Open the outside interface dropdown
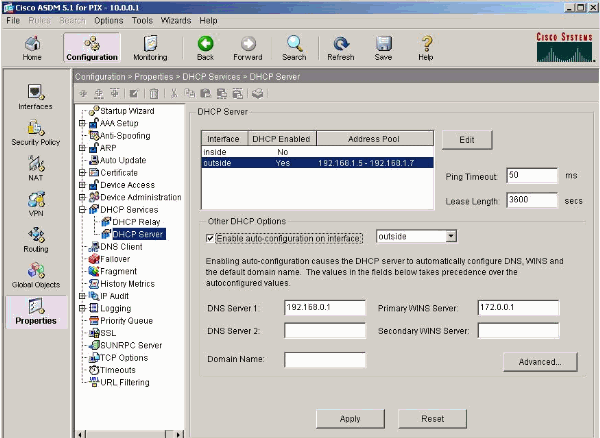 [451, 236]
